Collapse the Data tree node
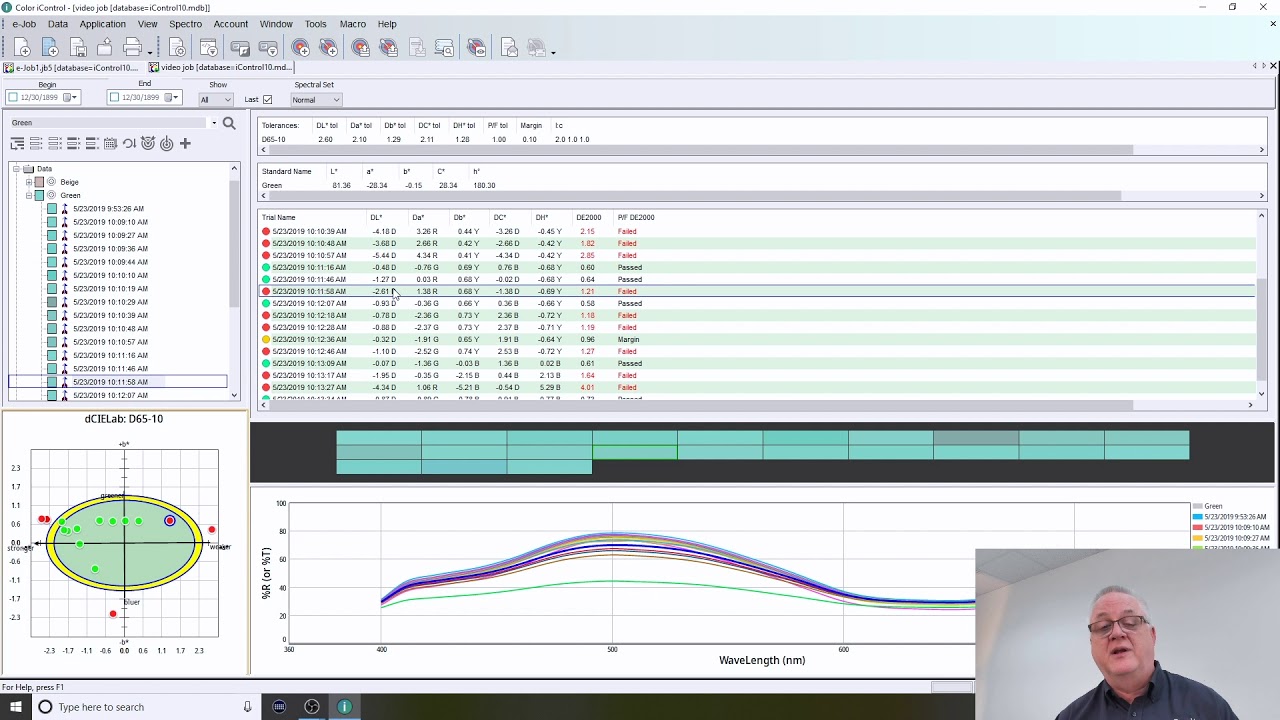 17,169
